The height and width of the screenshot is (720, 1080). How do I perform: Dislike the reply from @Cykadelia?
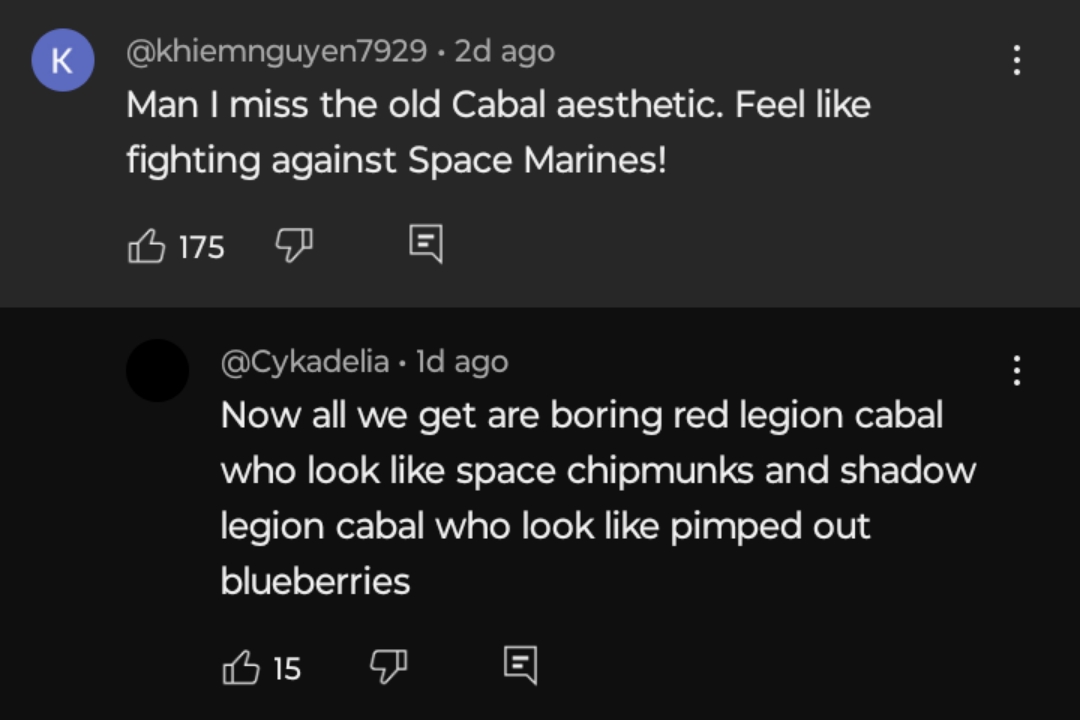(388, 666)
